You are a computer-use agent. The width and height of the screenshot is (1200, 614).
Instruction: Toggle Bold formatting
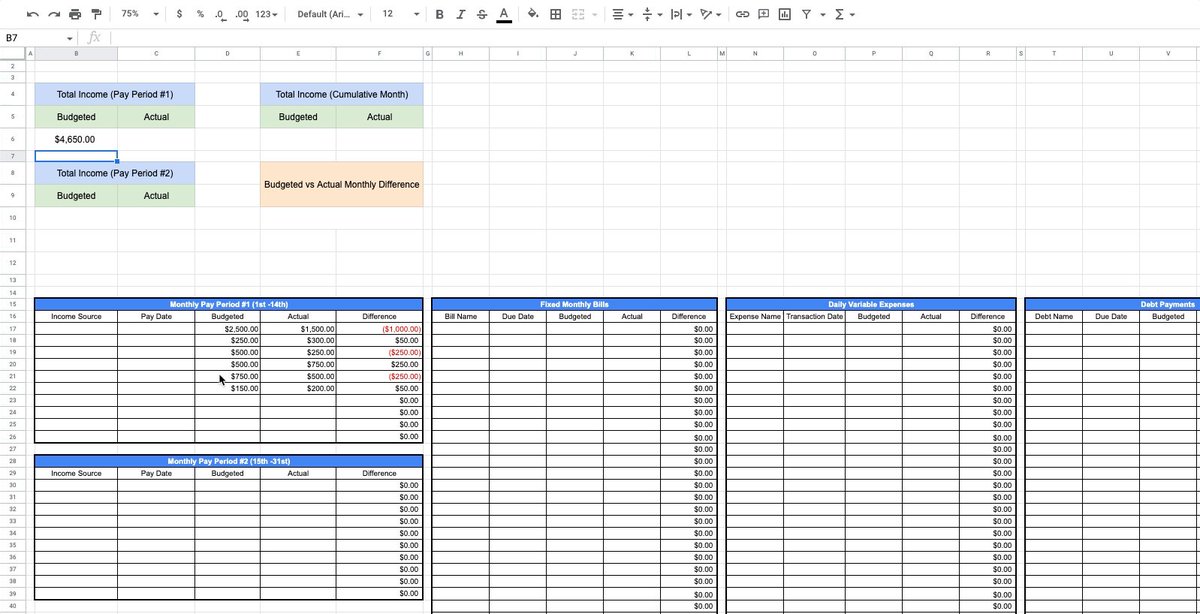click(x=441, y=14)
